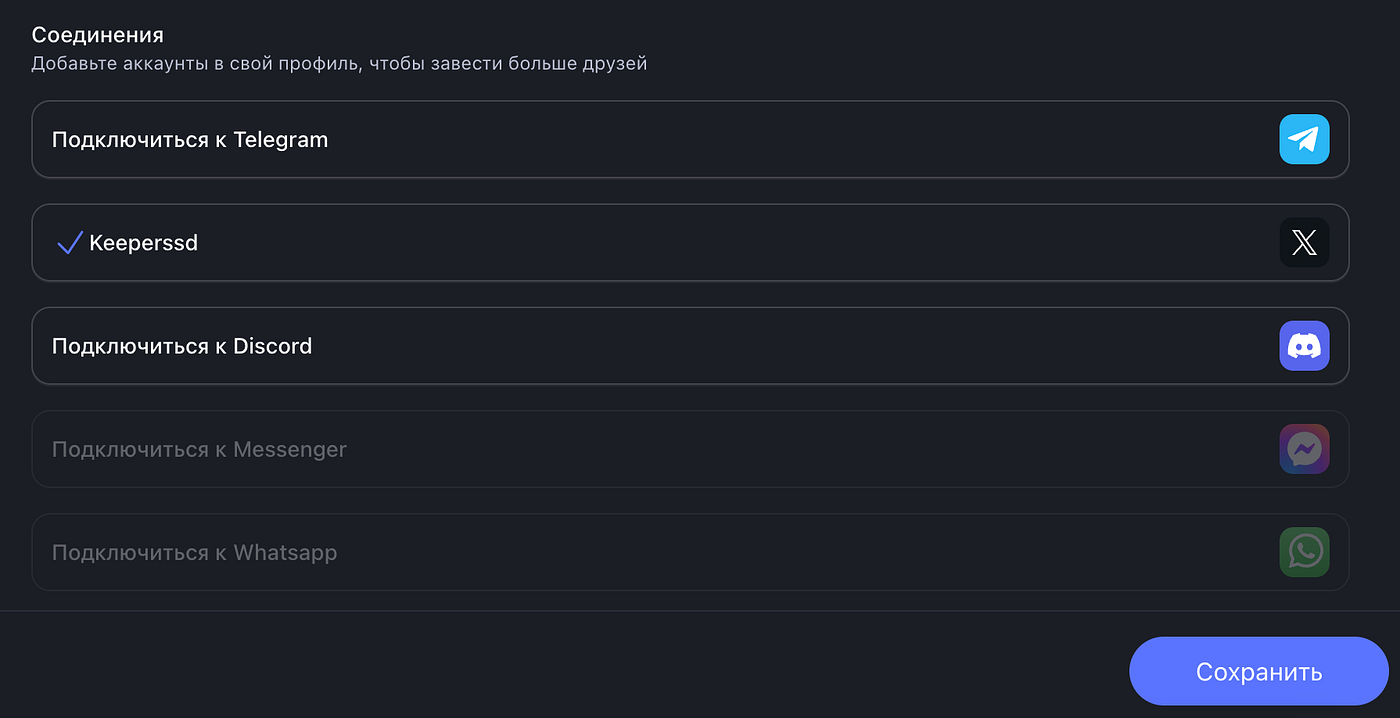The image size is (1400, 718).
Task: Click the blue checkmark beside Keeperssd
Action: pos(69,243)
